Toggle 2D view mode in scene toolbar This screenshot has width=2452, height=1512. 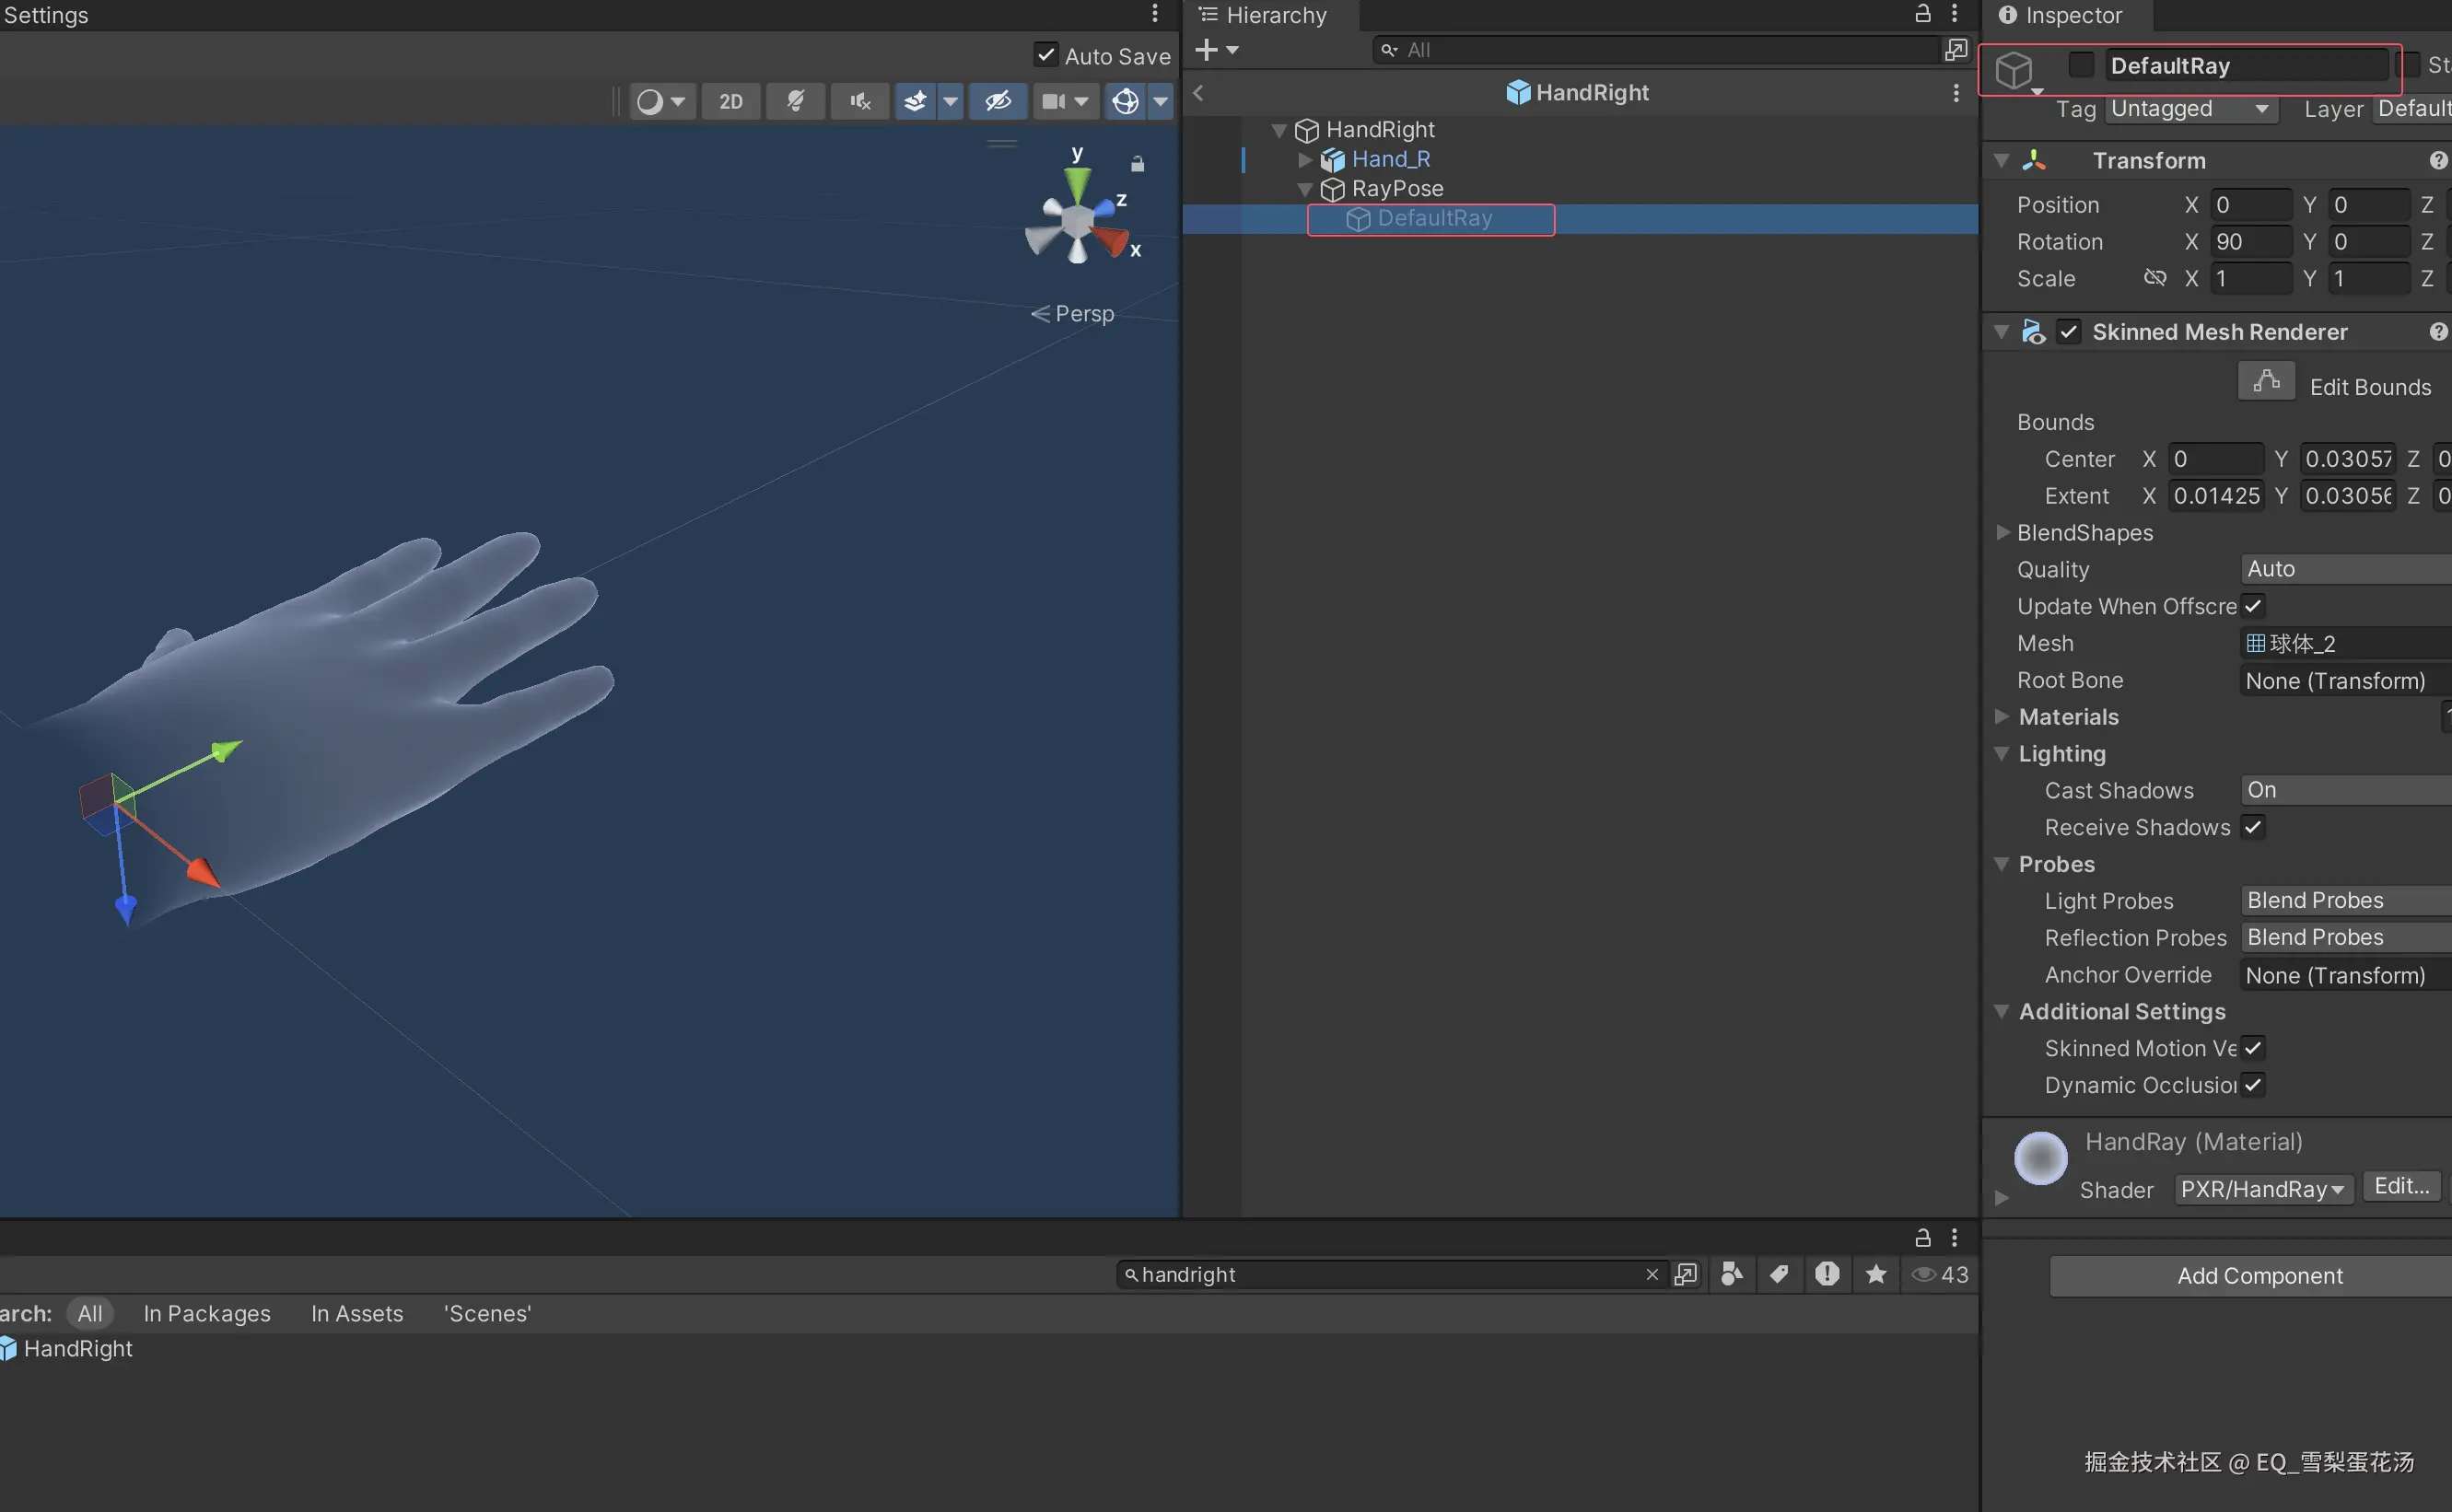coord(731,101)
